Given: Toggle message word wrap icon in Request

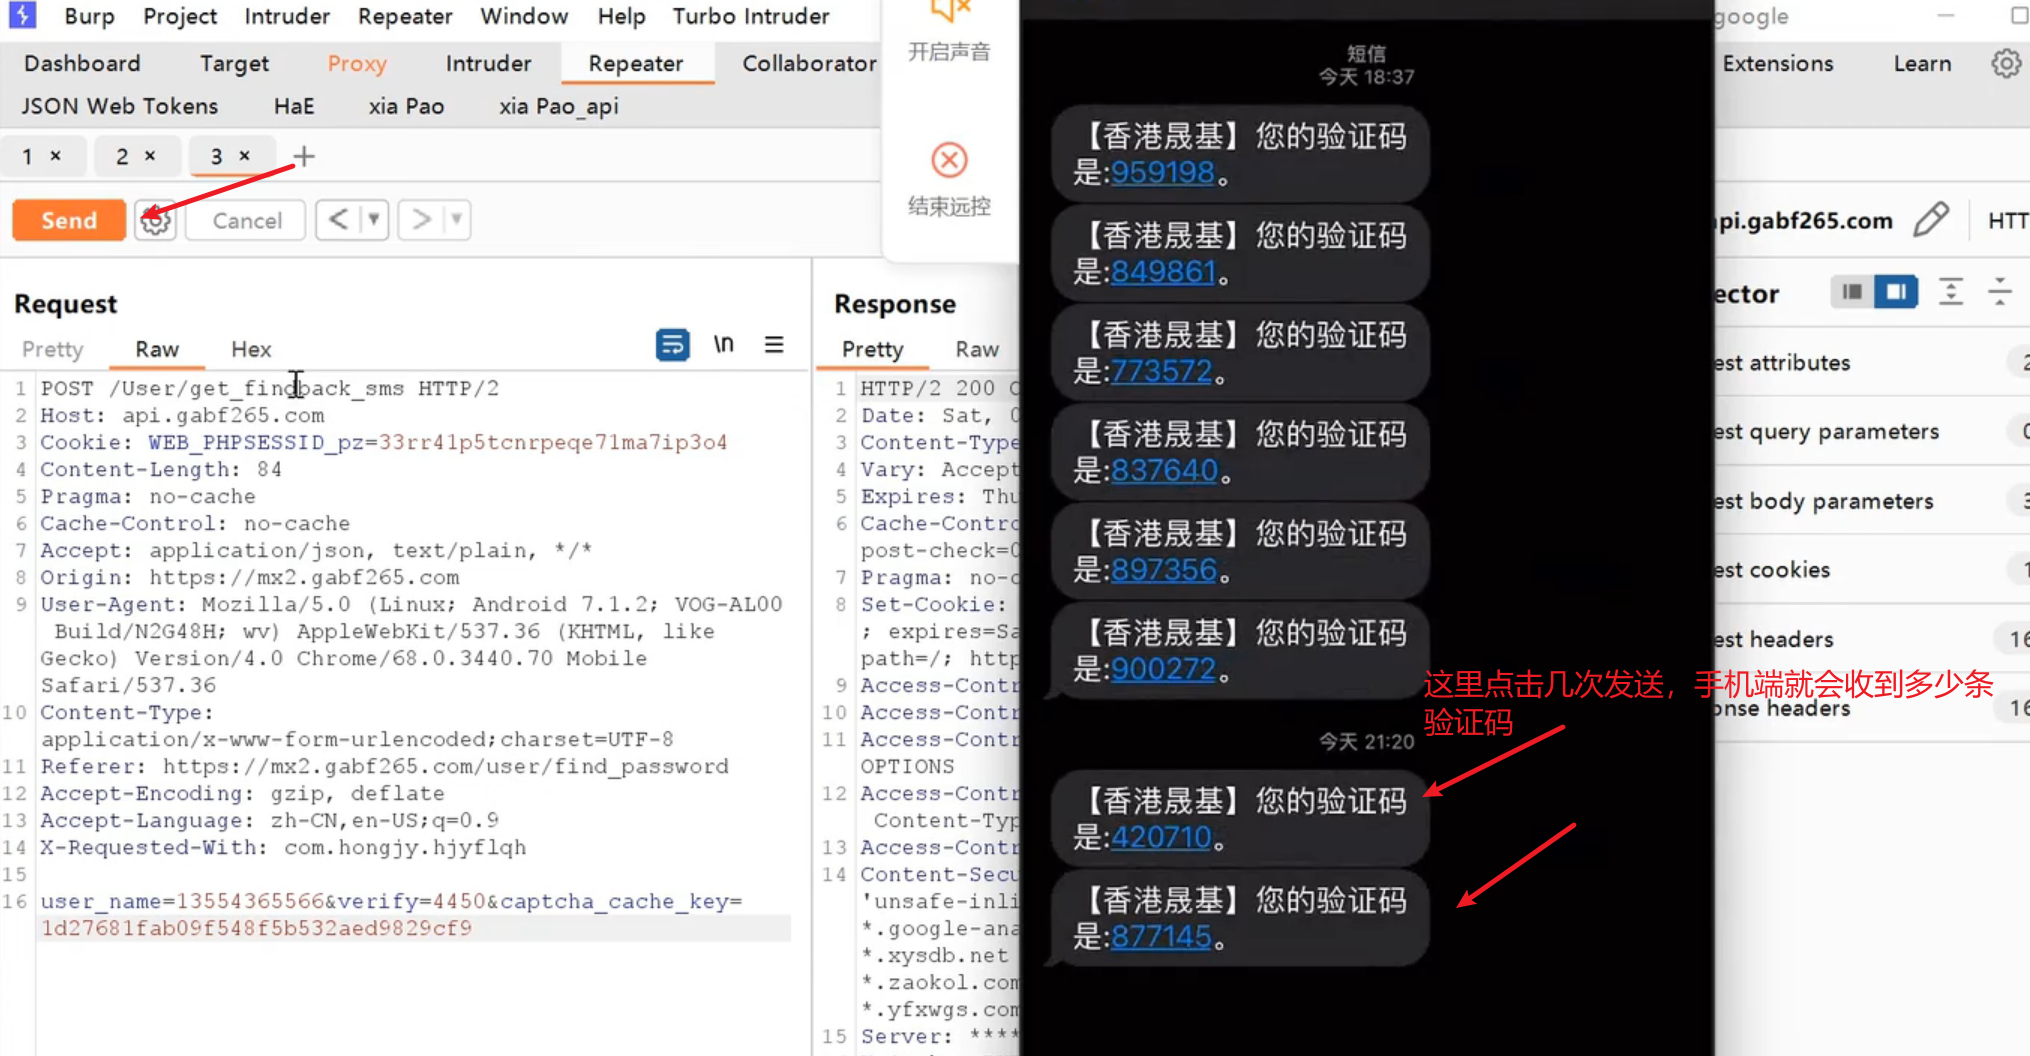Looking at the screenshot, I should tap(672, 345).
